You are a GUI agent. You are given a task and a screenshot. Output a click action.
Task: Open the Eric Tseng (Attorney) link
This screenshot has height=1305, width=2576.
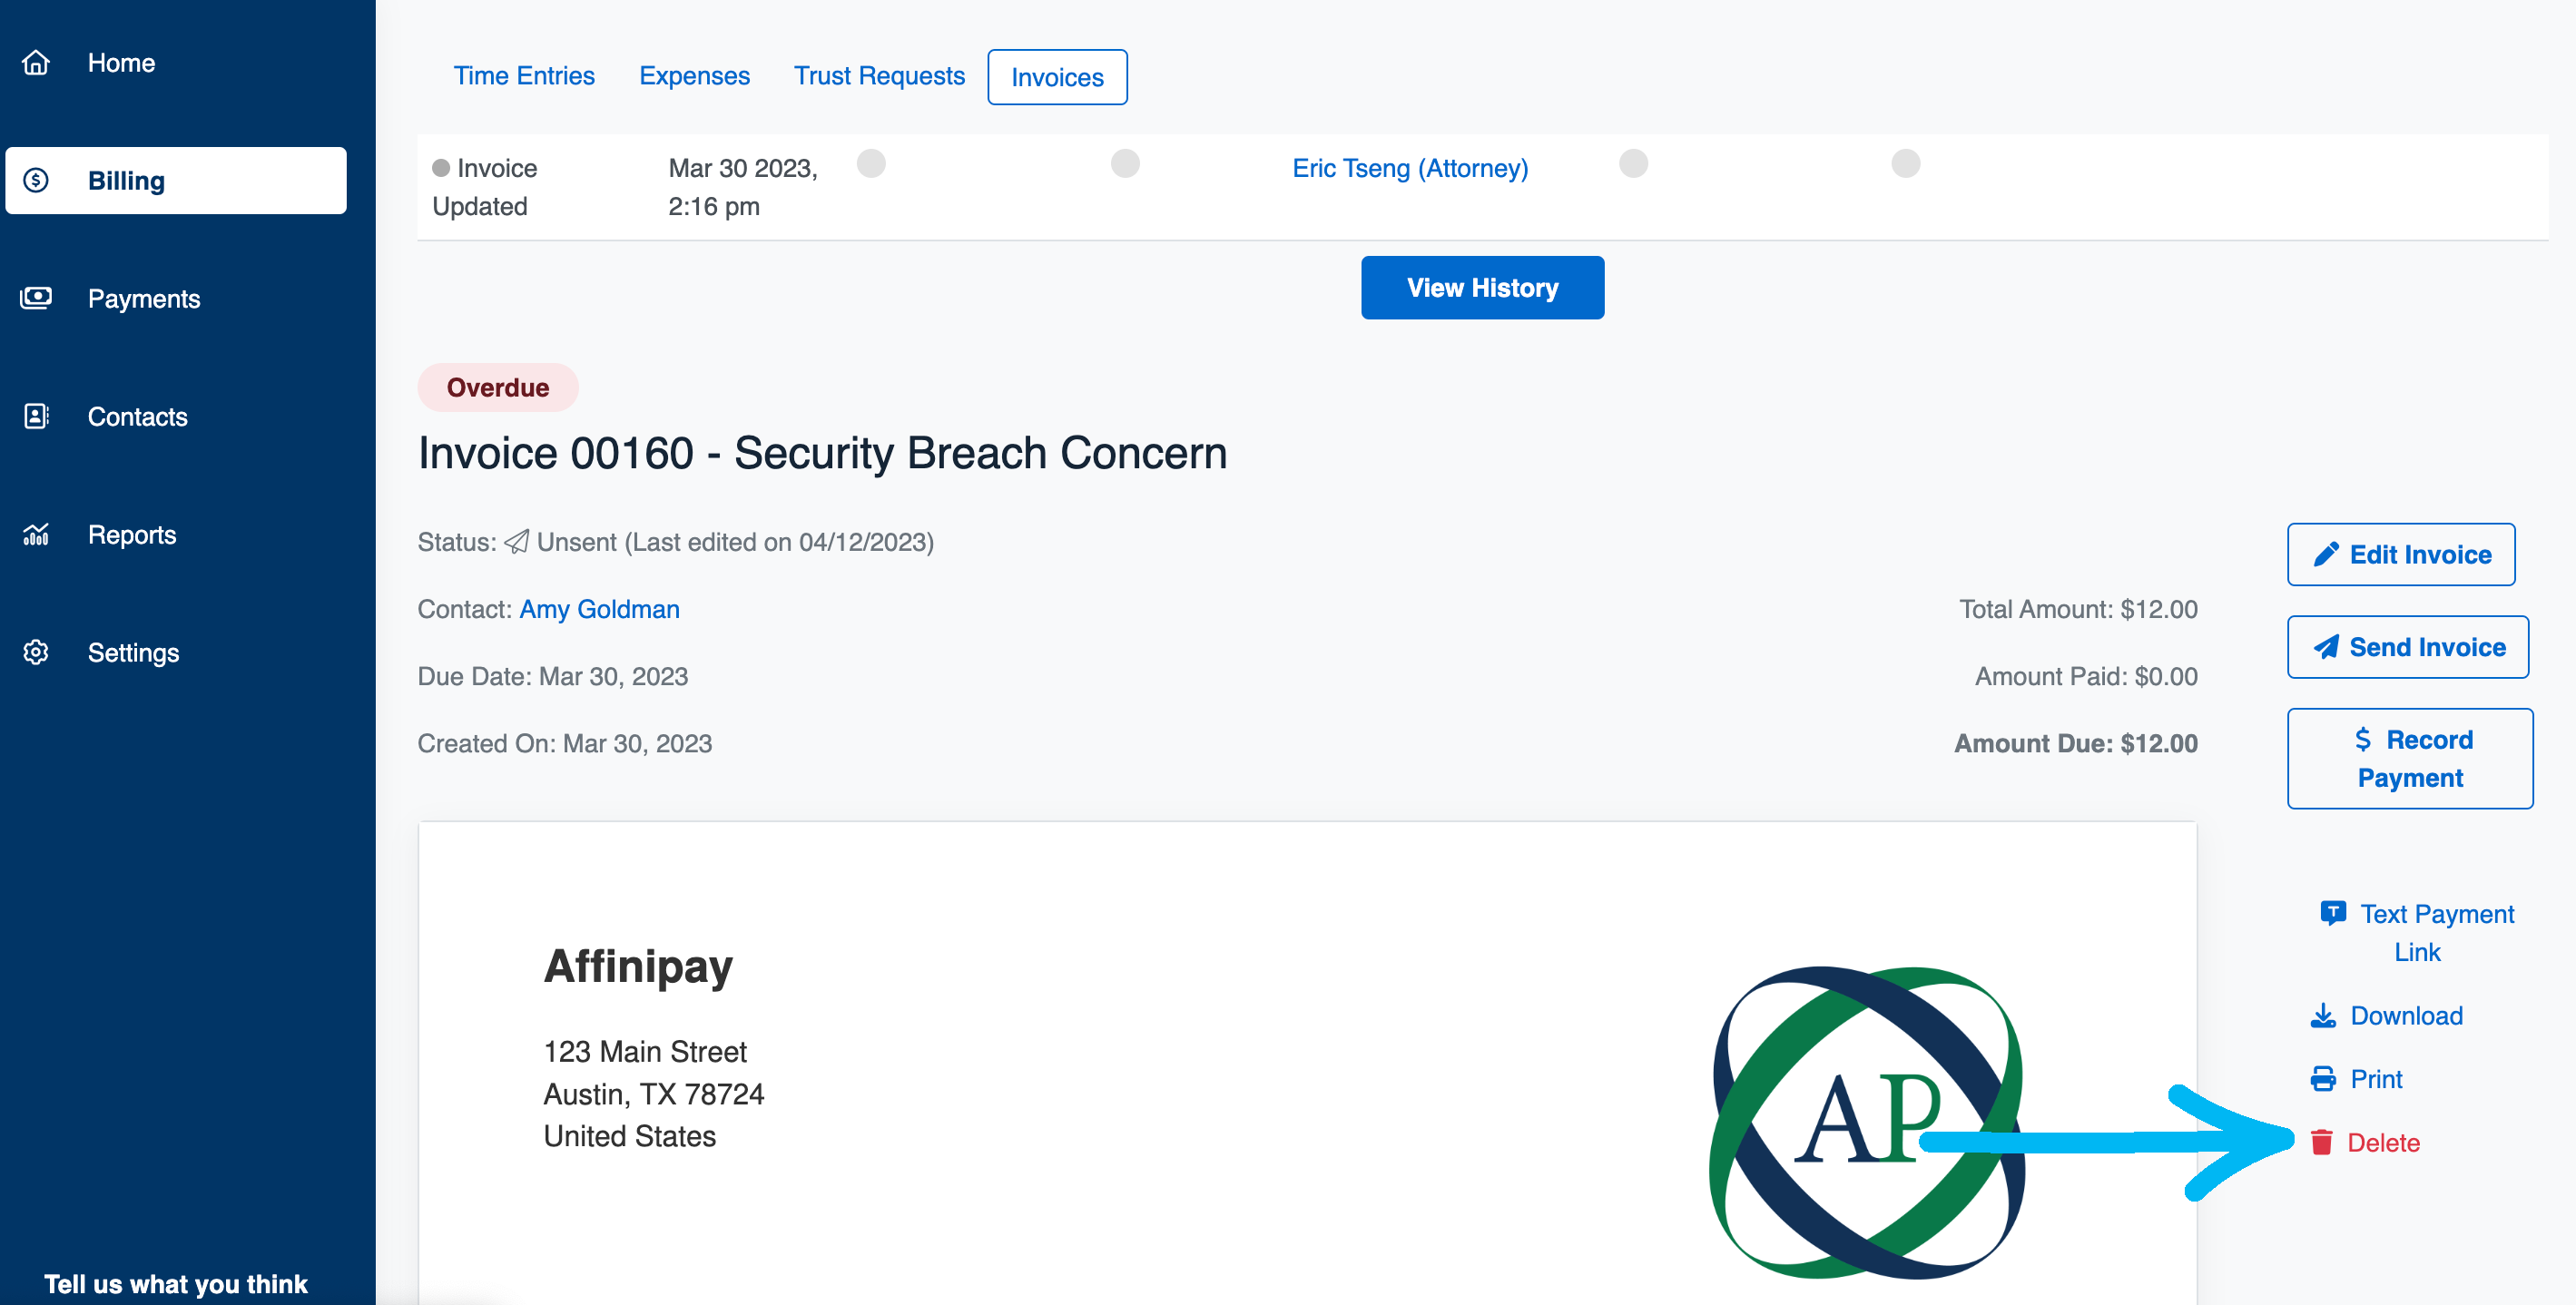click(x=1410, y=168)
